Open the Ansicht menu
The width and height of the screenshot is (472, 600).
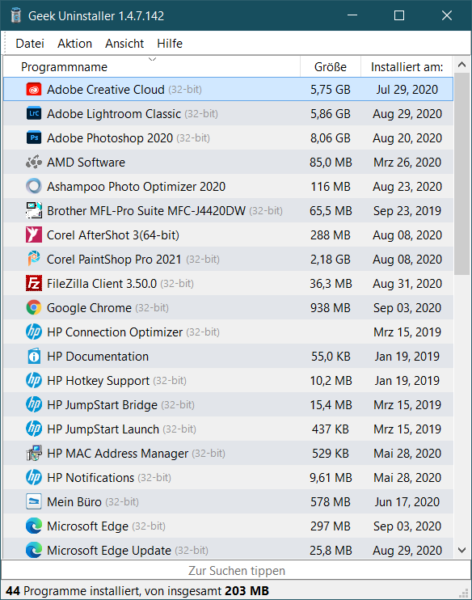[x=124, y=44]
